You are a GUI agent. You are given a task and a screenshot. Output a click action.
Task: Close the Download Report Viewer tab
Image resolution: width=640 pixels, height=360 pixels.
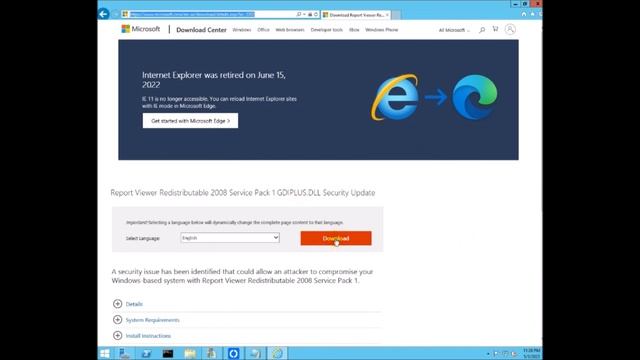point(387,15)
